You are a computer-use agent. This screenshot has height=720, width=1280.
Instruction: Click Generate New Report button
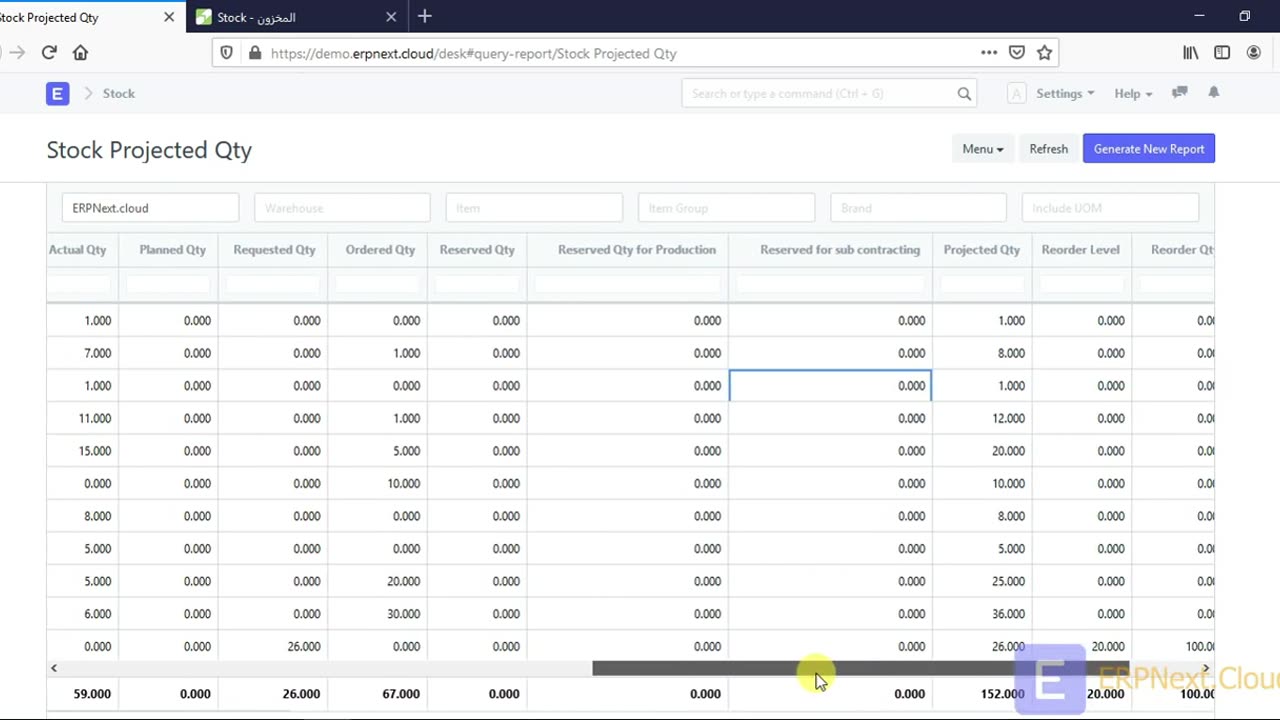1149,149
